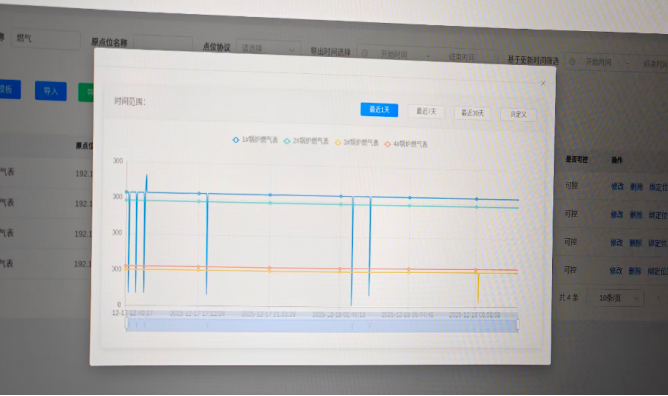Click 修改 in the first table row
Screen dimensions: 668x396
(x=617, y=186)
